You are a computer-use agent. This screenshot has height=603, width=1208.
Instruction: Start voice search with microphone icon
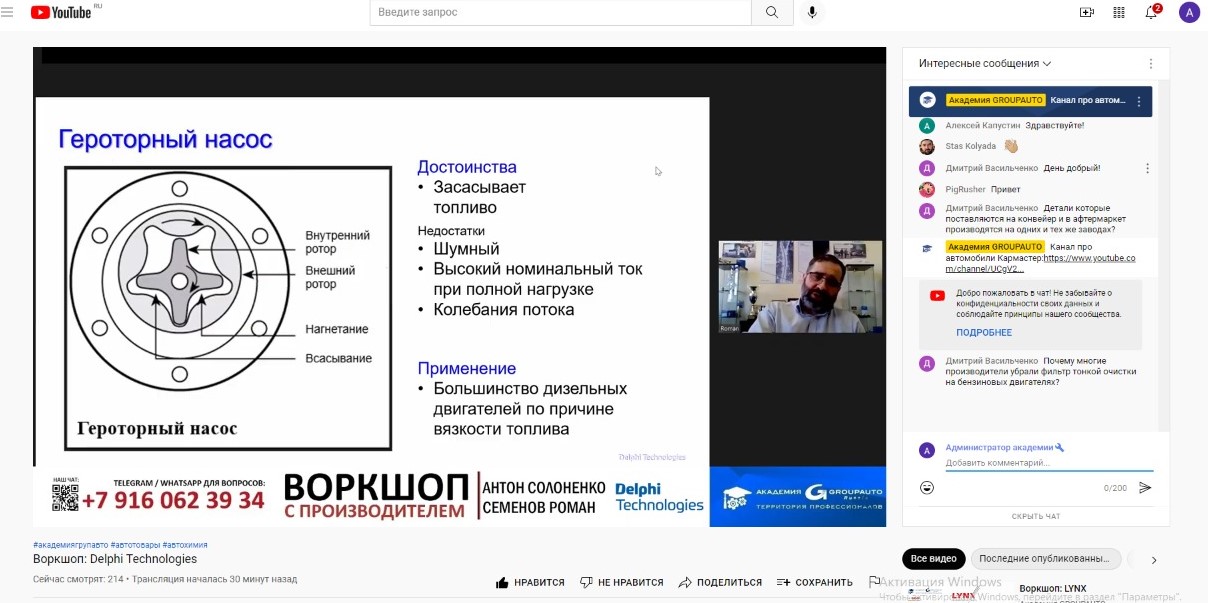[x=812, y=12]
